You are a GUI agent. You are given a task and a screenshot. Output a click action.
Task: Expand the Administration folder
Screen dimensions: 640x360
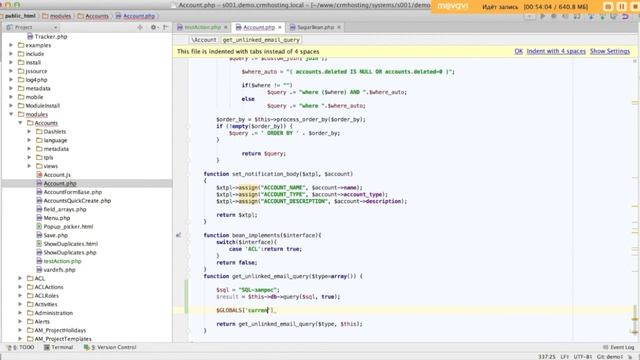(x=20, y=313)
